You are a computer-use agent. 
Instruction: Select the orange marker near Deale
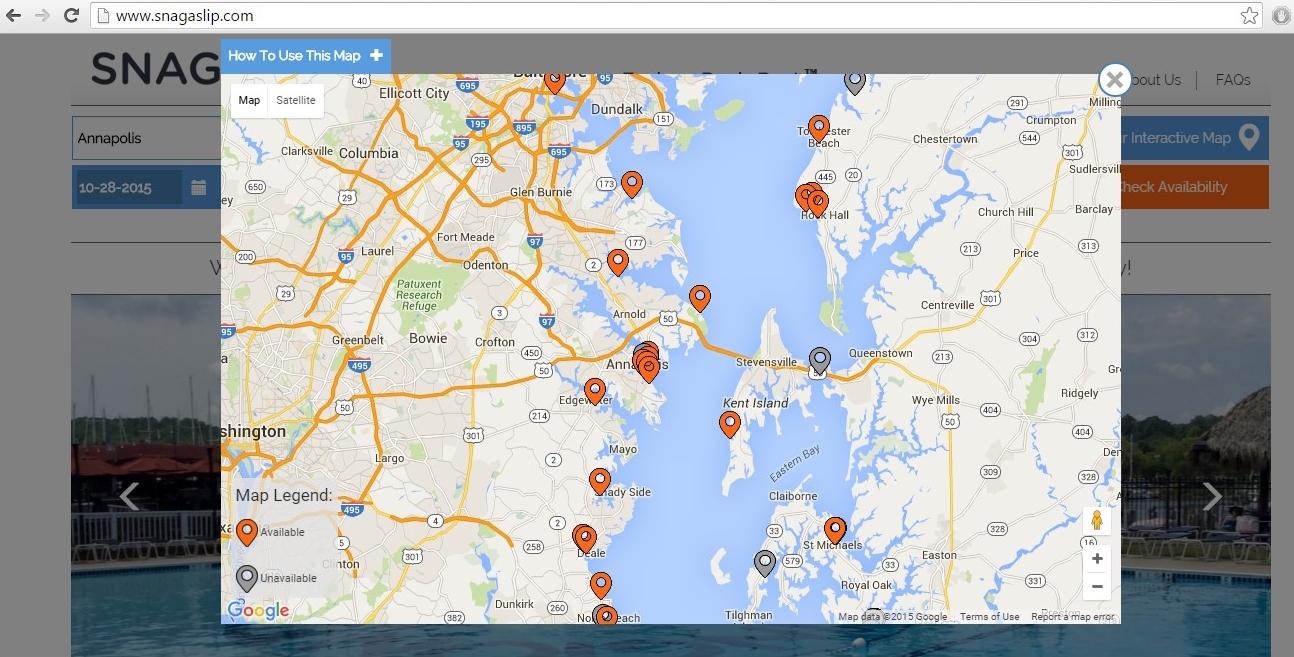click(585, 539)
